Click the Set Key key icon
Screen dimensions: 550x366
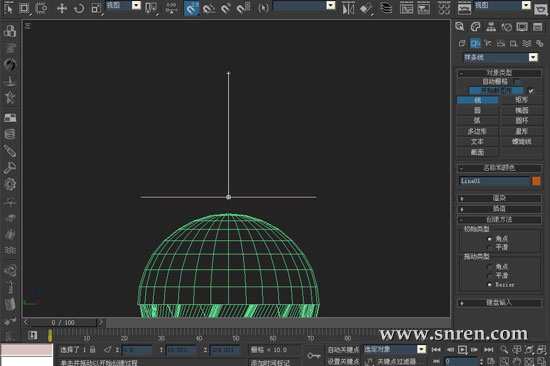[x=313, y=355]
